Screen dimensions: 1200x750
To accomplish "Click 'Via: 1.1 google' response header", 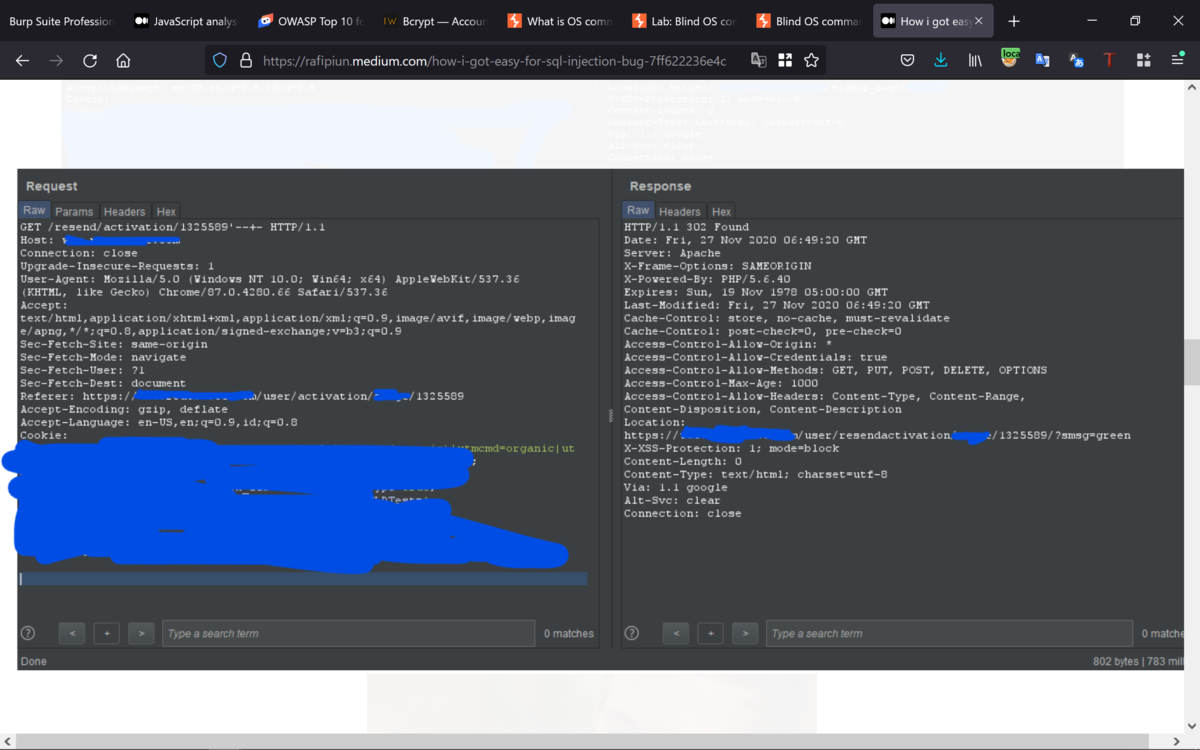I will pos(676,487).
